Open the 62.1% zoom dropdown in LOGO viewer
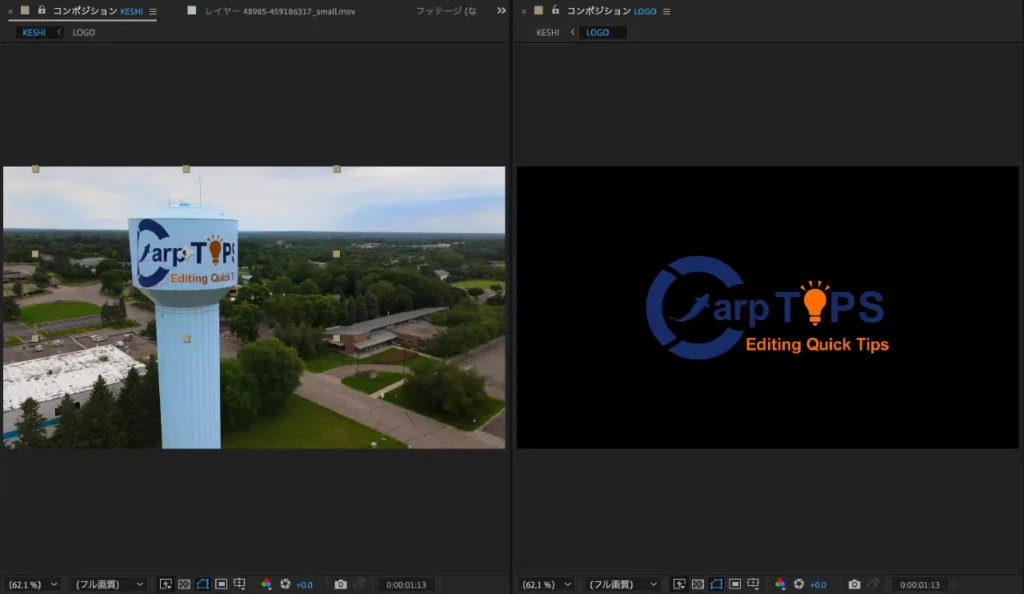The width and height of the screenshot is (1024, 594). (546, 585)
